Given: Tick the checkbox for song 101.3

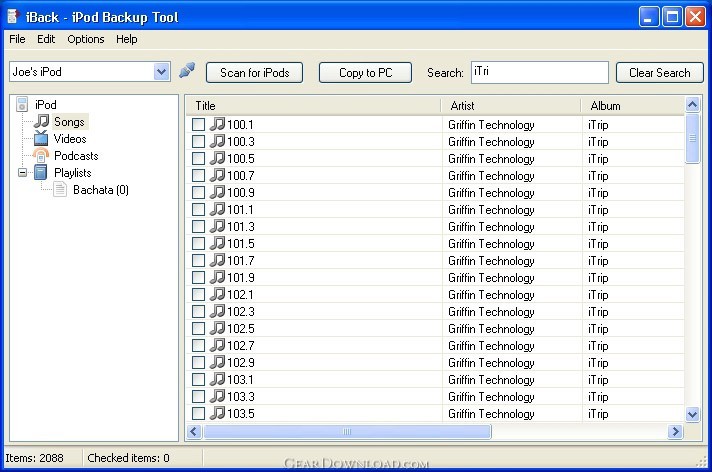Looking at the screenshot, I should point(198,226).
